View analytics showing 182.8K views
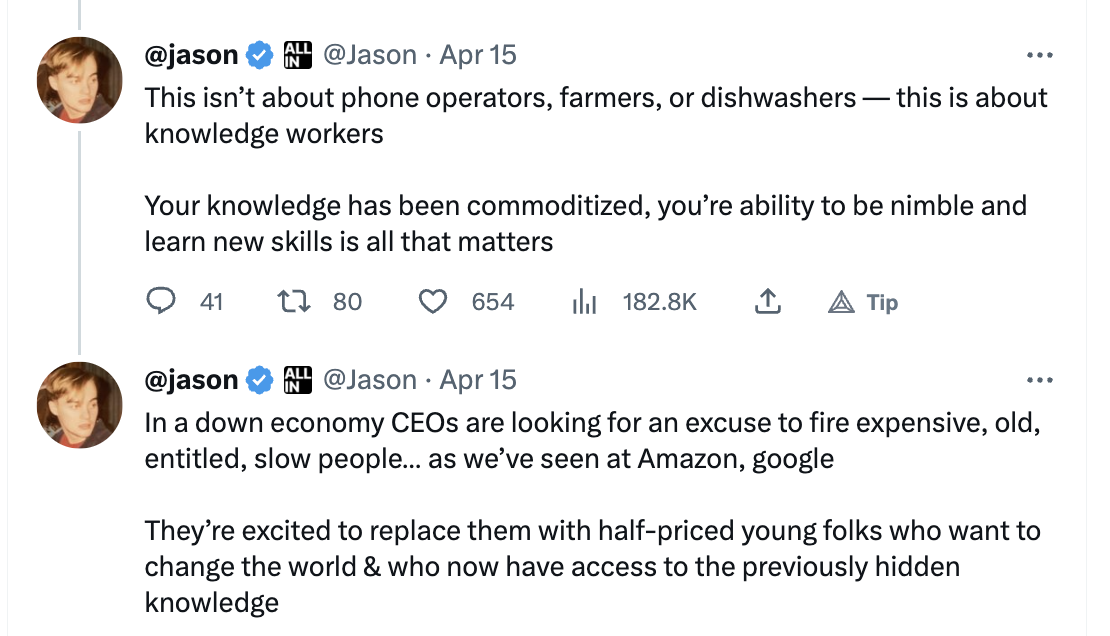Screen dimensions: 1110x636 tap(583, 301)
